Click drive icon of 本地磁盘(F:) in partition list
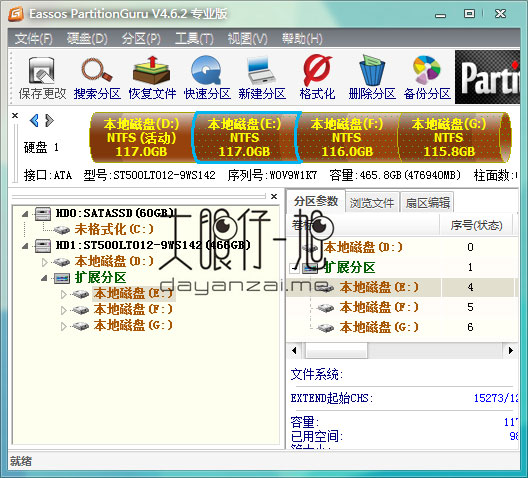Screen dimensions: 528x478 [326, 307]
